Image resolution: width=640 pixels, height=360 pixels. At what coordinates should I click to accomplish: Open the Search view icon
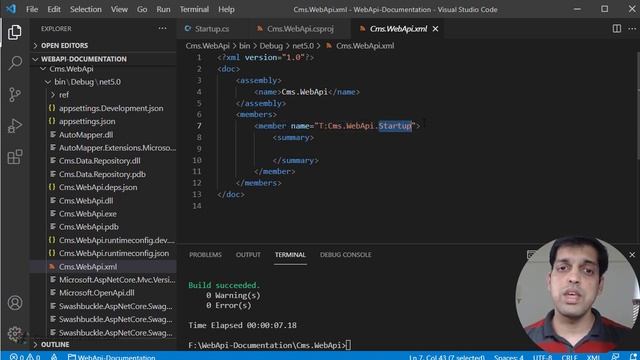tap(15, 63)
